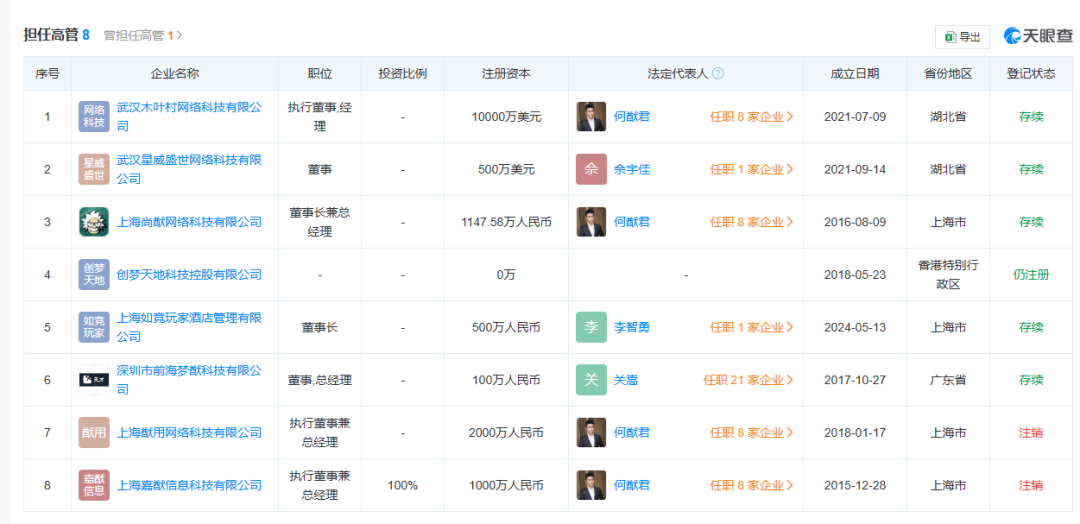Open 何猷君 name link in row 8
The width and height of the screenshot is (1080, 524).
(632, 485)
